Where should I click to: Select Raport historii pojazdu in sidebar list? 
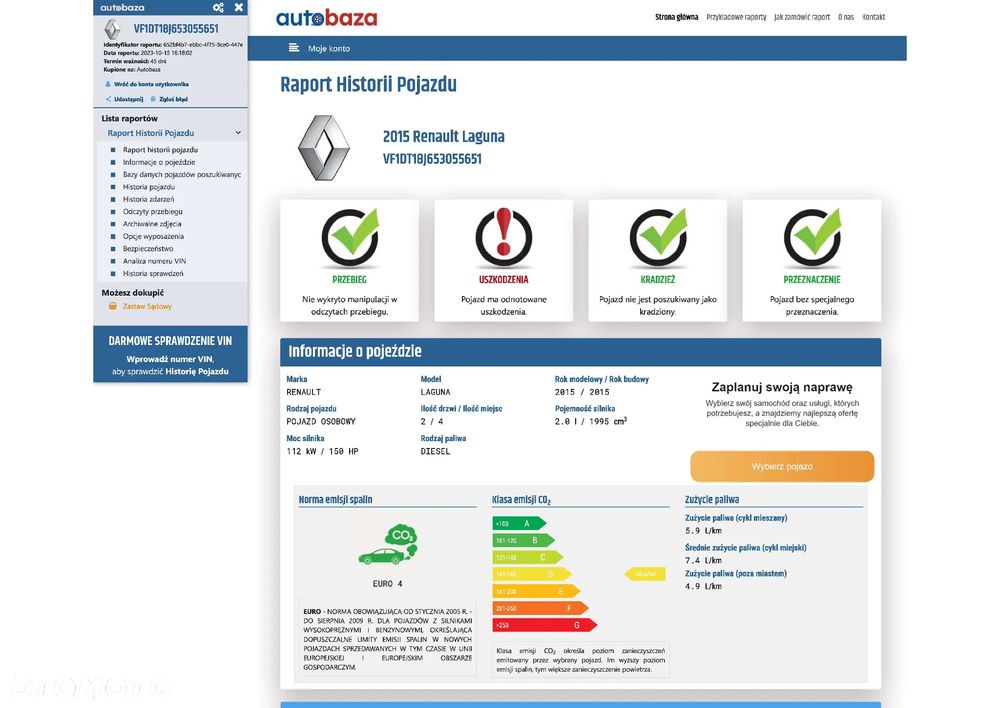click(161, 150)
